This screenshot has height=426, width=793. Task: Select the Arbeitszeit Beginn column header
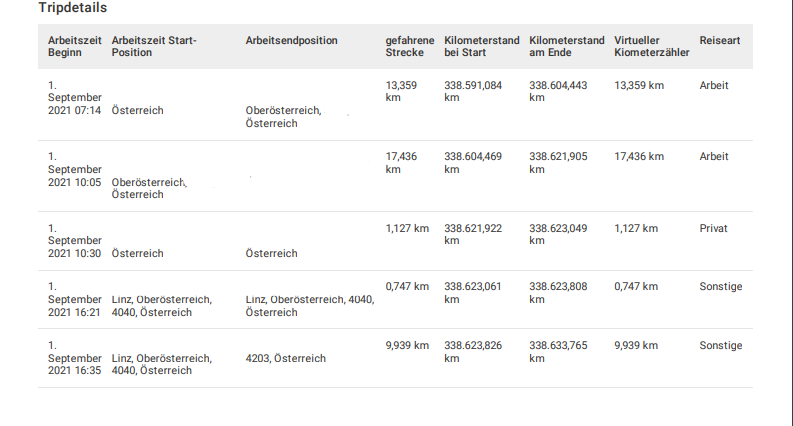[x=75, y=47]
